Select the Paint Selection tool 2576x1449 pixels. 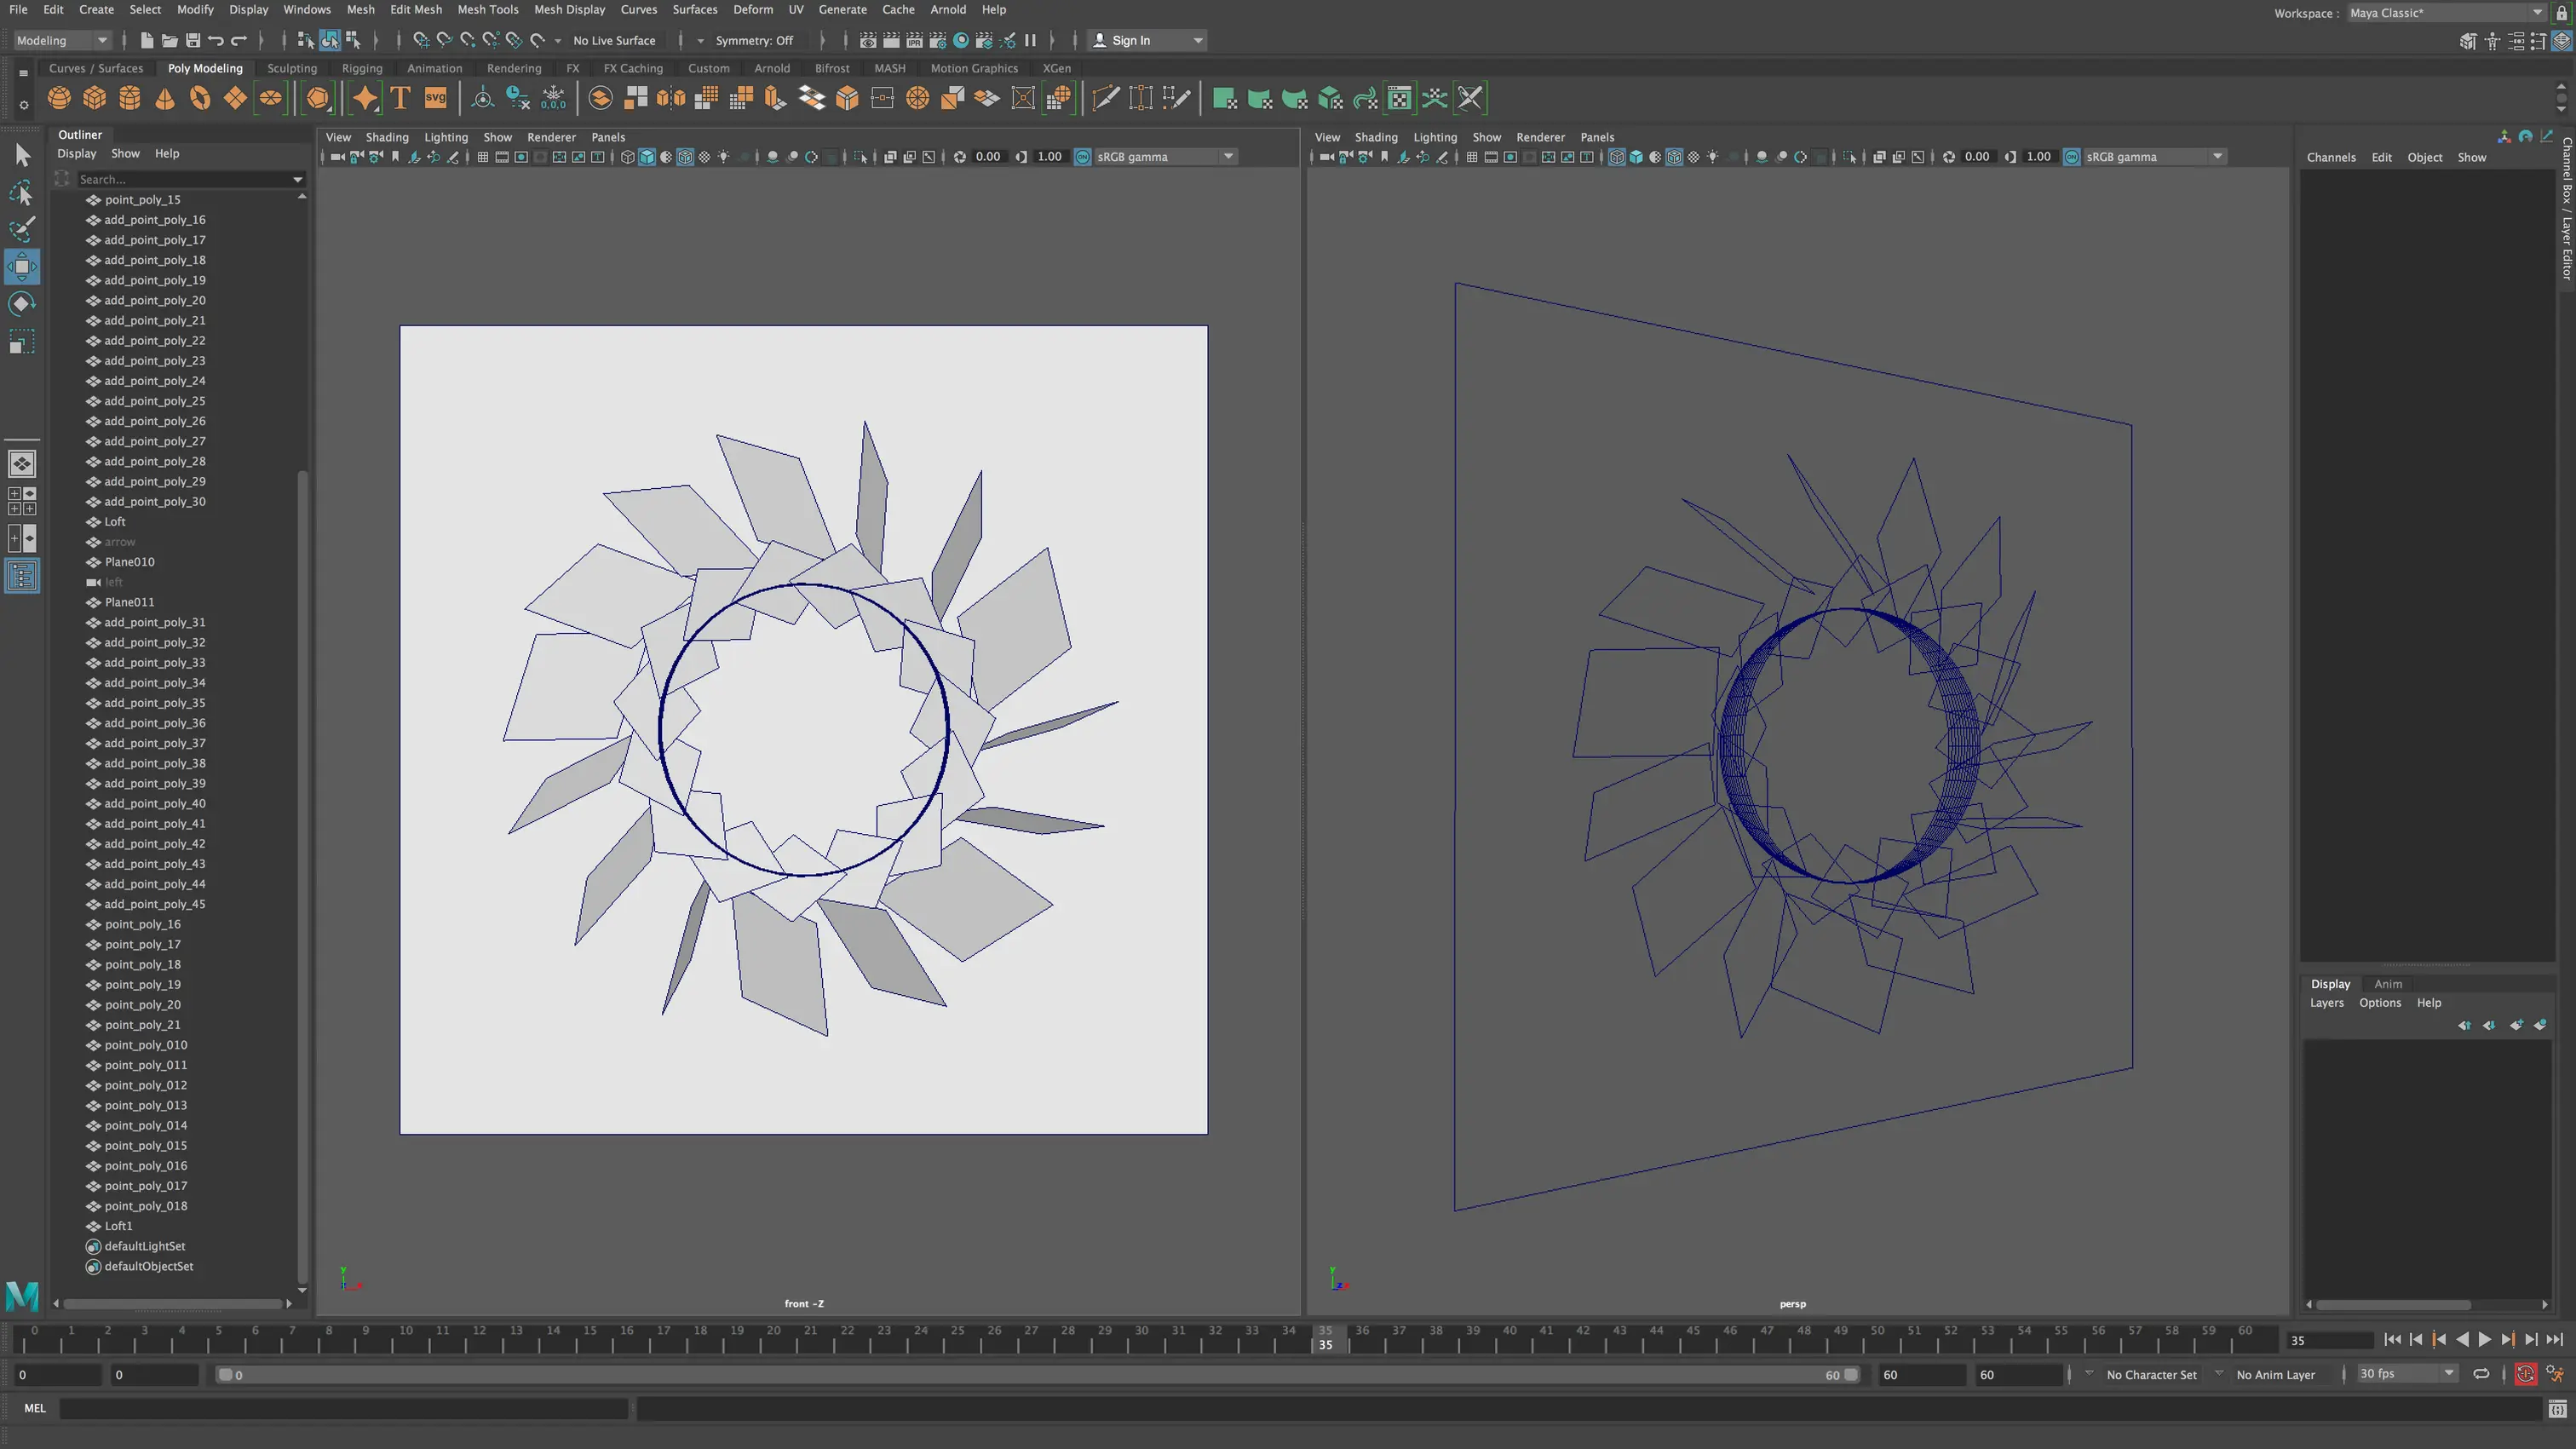coord(21,229)
